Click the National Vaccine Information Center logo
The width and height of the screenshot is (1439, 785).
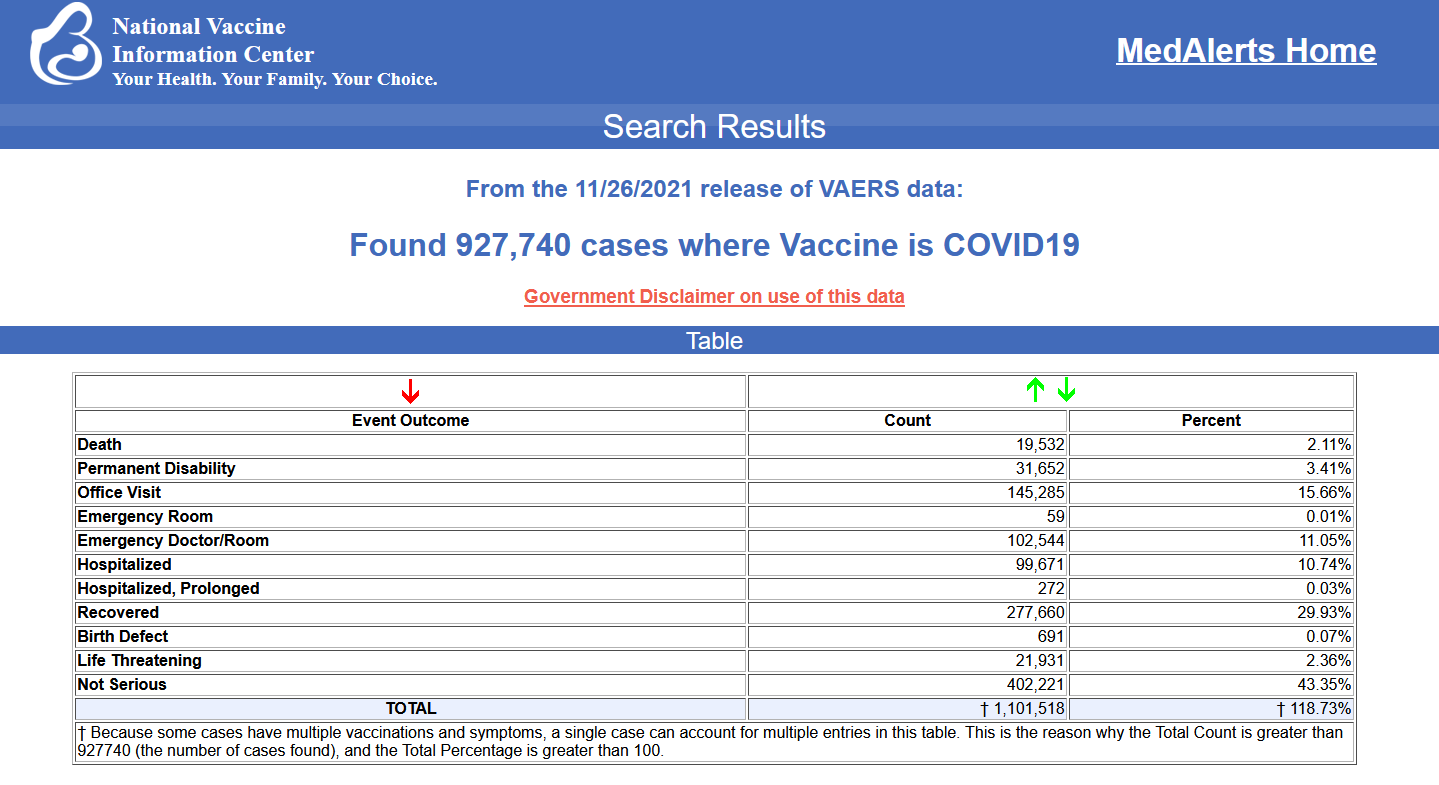(x=66, y=45)
